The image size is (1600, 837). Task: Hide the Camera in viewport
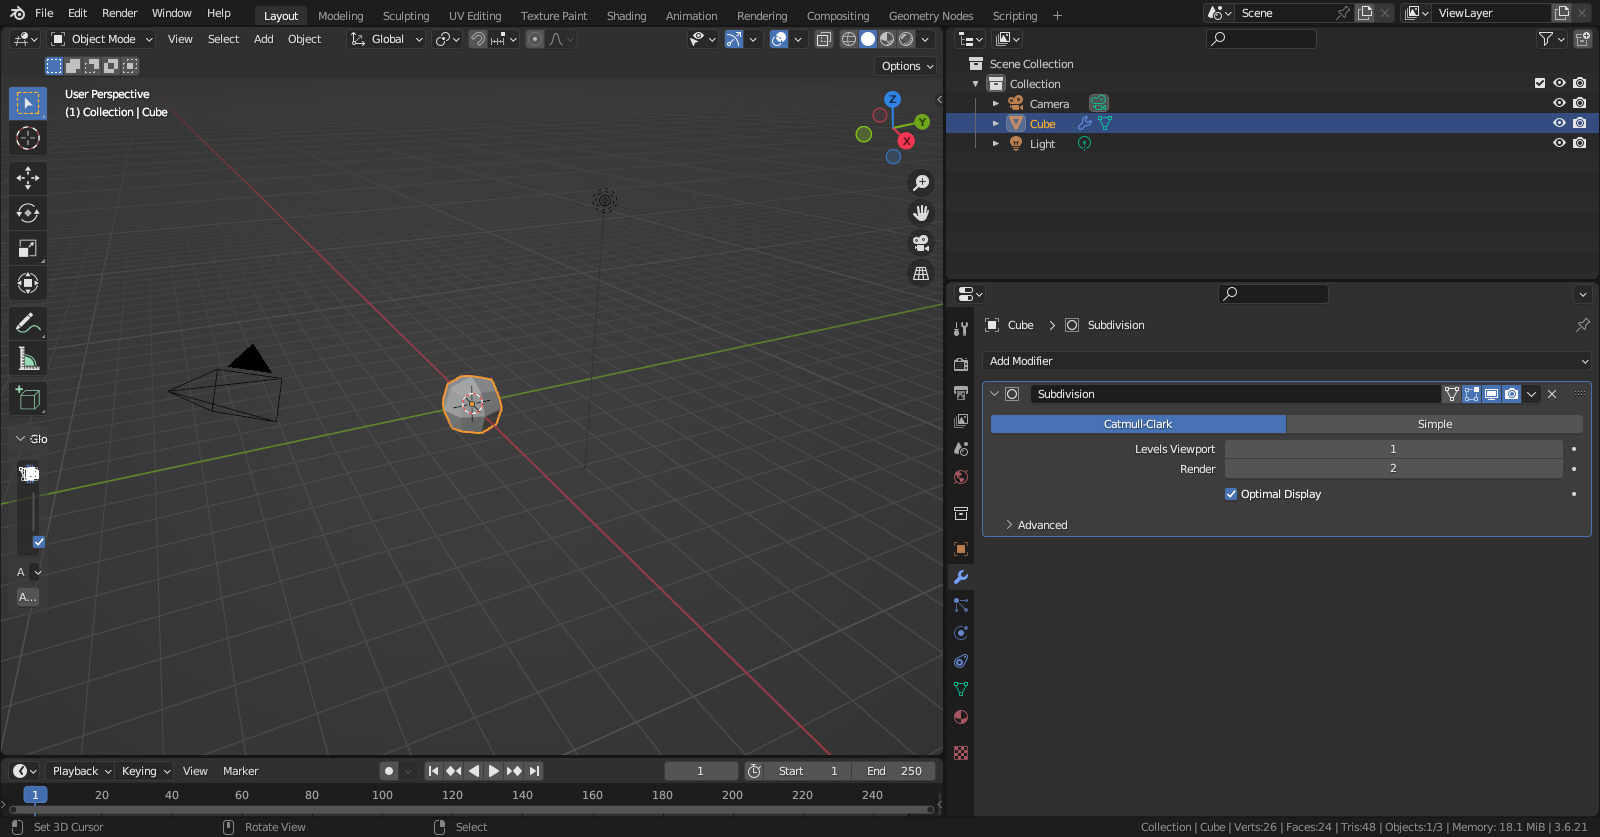point(1559,103)
